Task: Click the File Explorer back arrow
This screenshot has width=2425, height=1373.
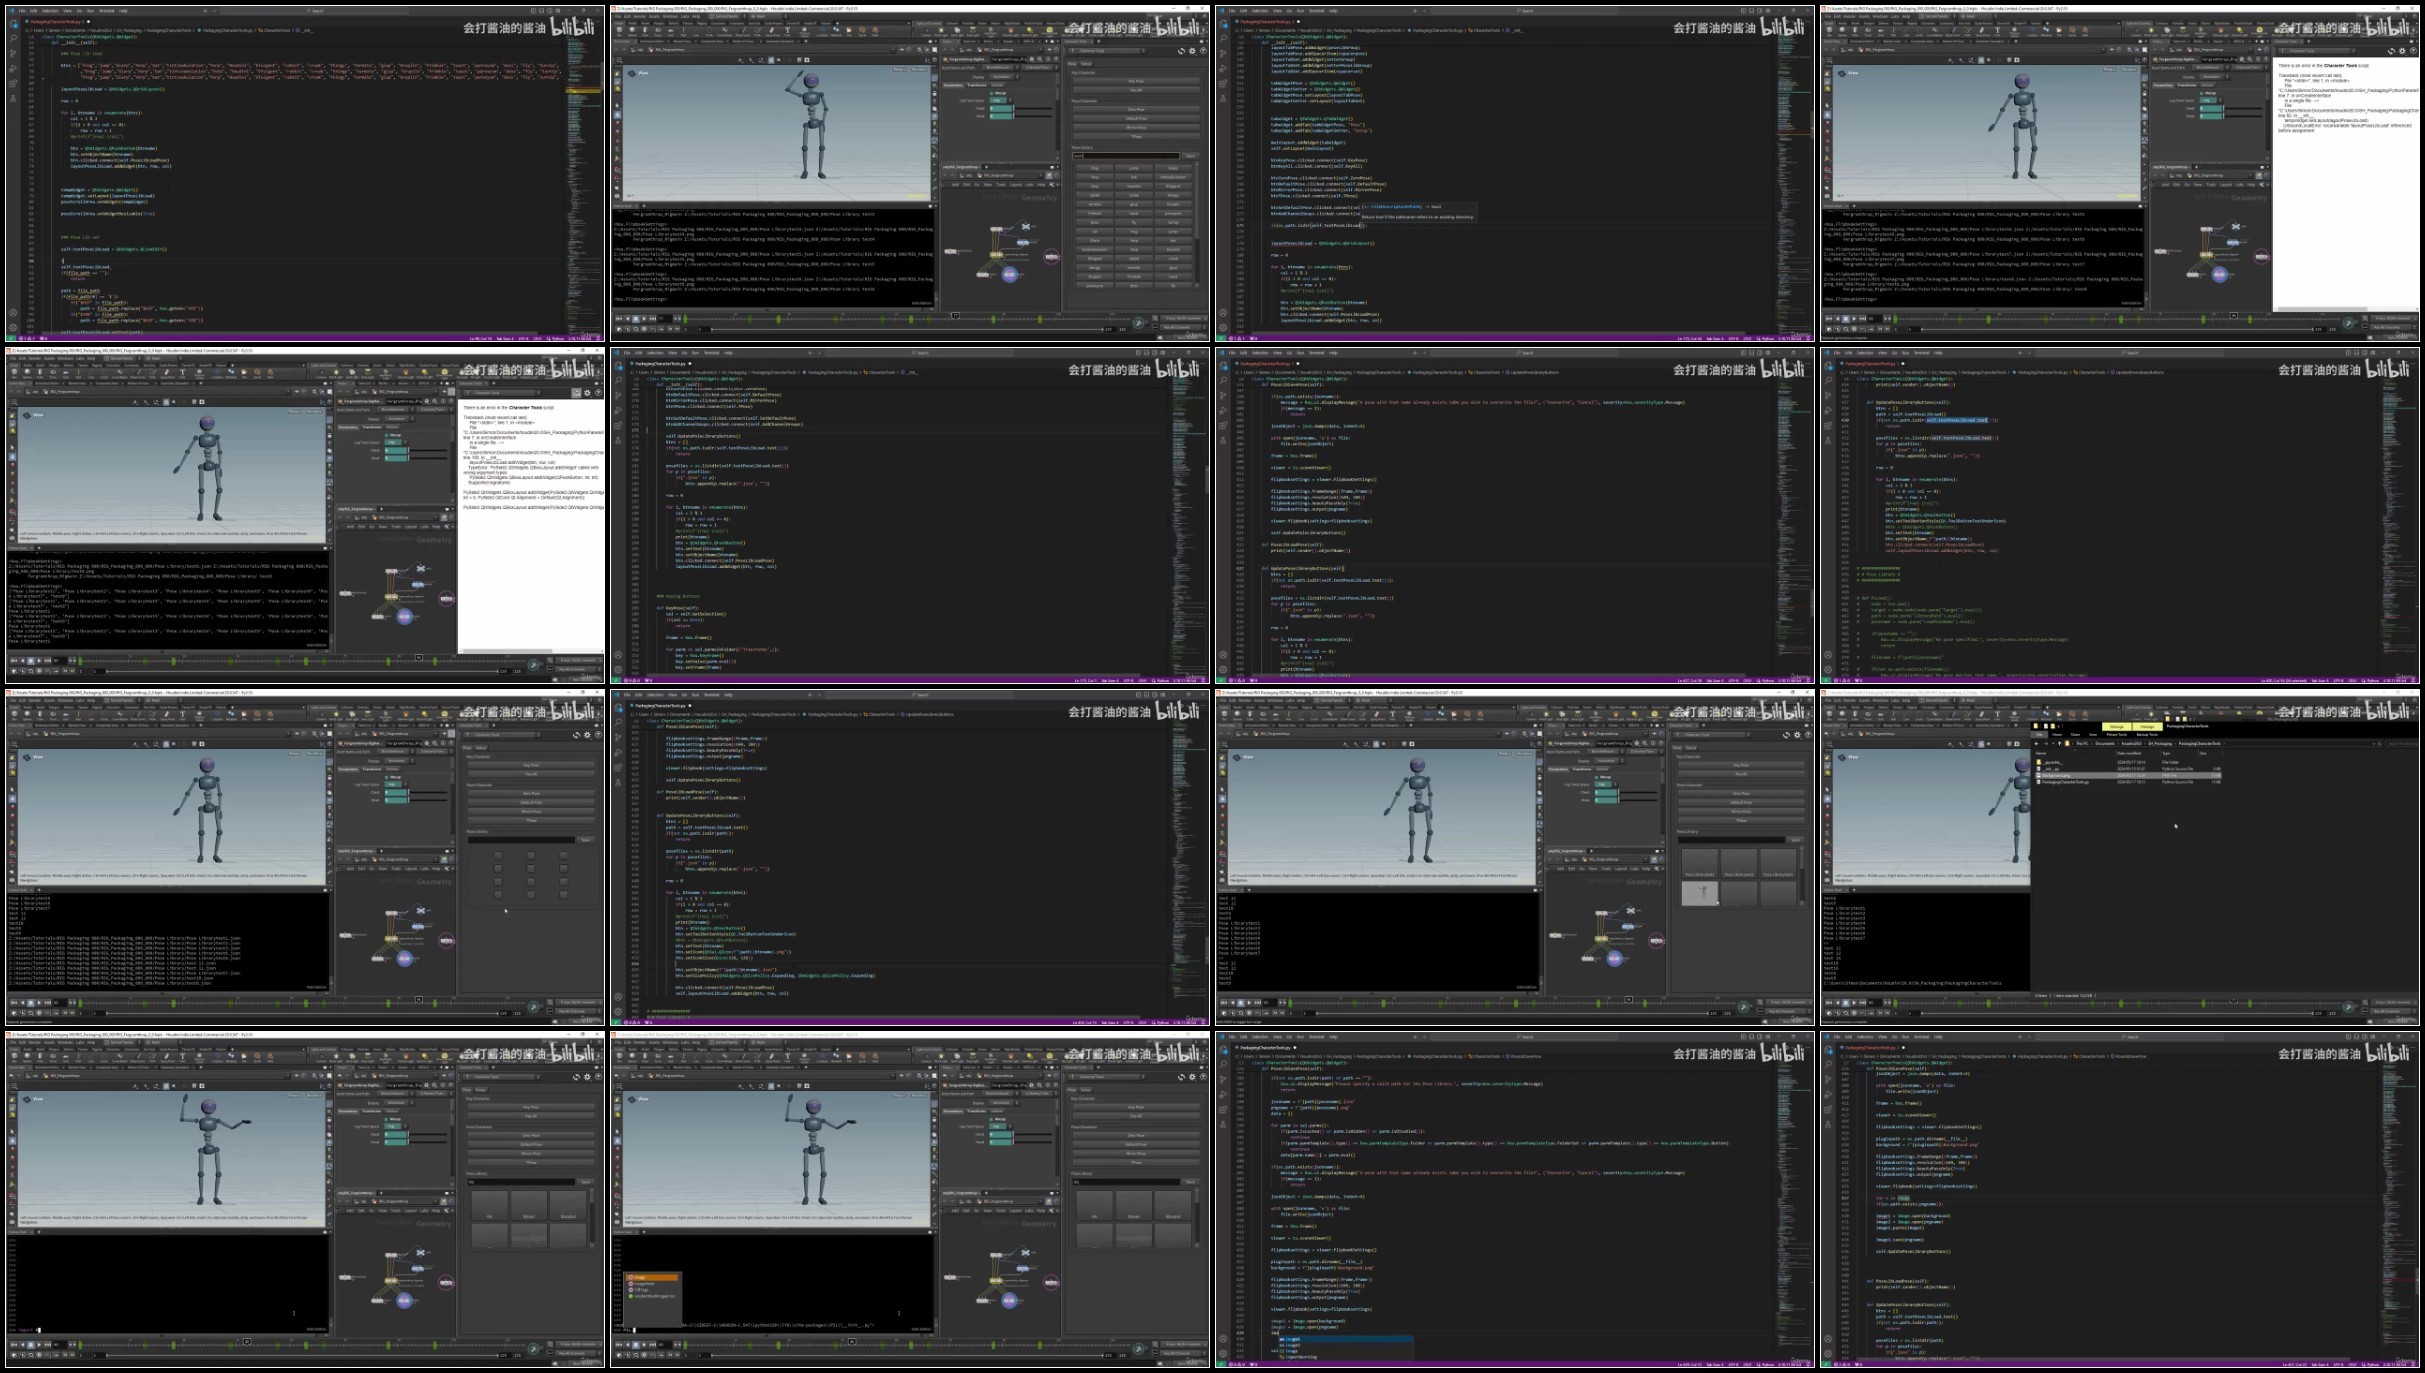Action: click(x=2037, y=743)
